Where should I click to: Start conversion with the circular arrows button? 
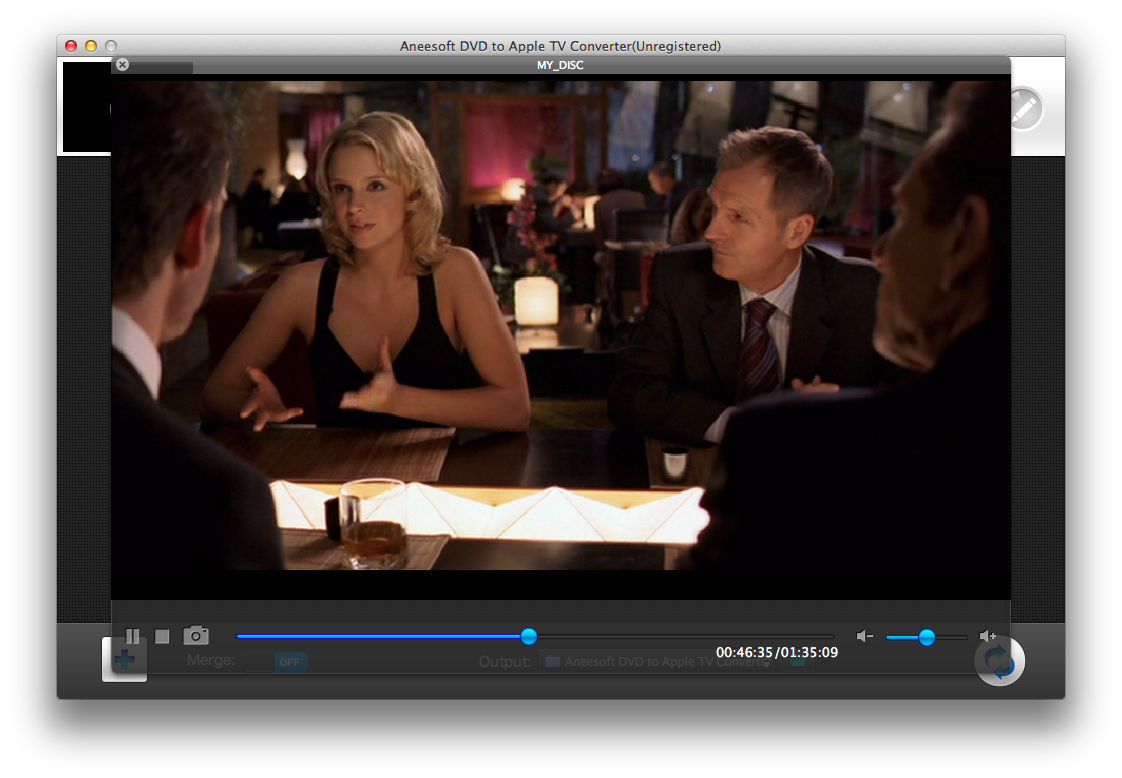(x=1000, y=661)
